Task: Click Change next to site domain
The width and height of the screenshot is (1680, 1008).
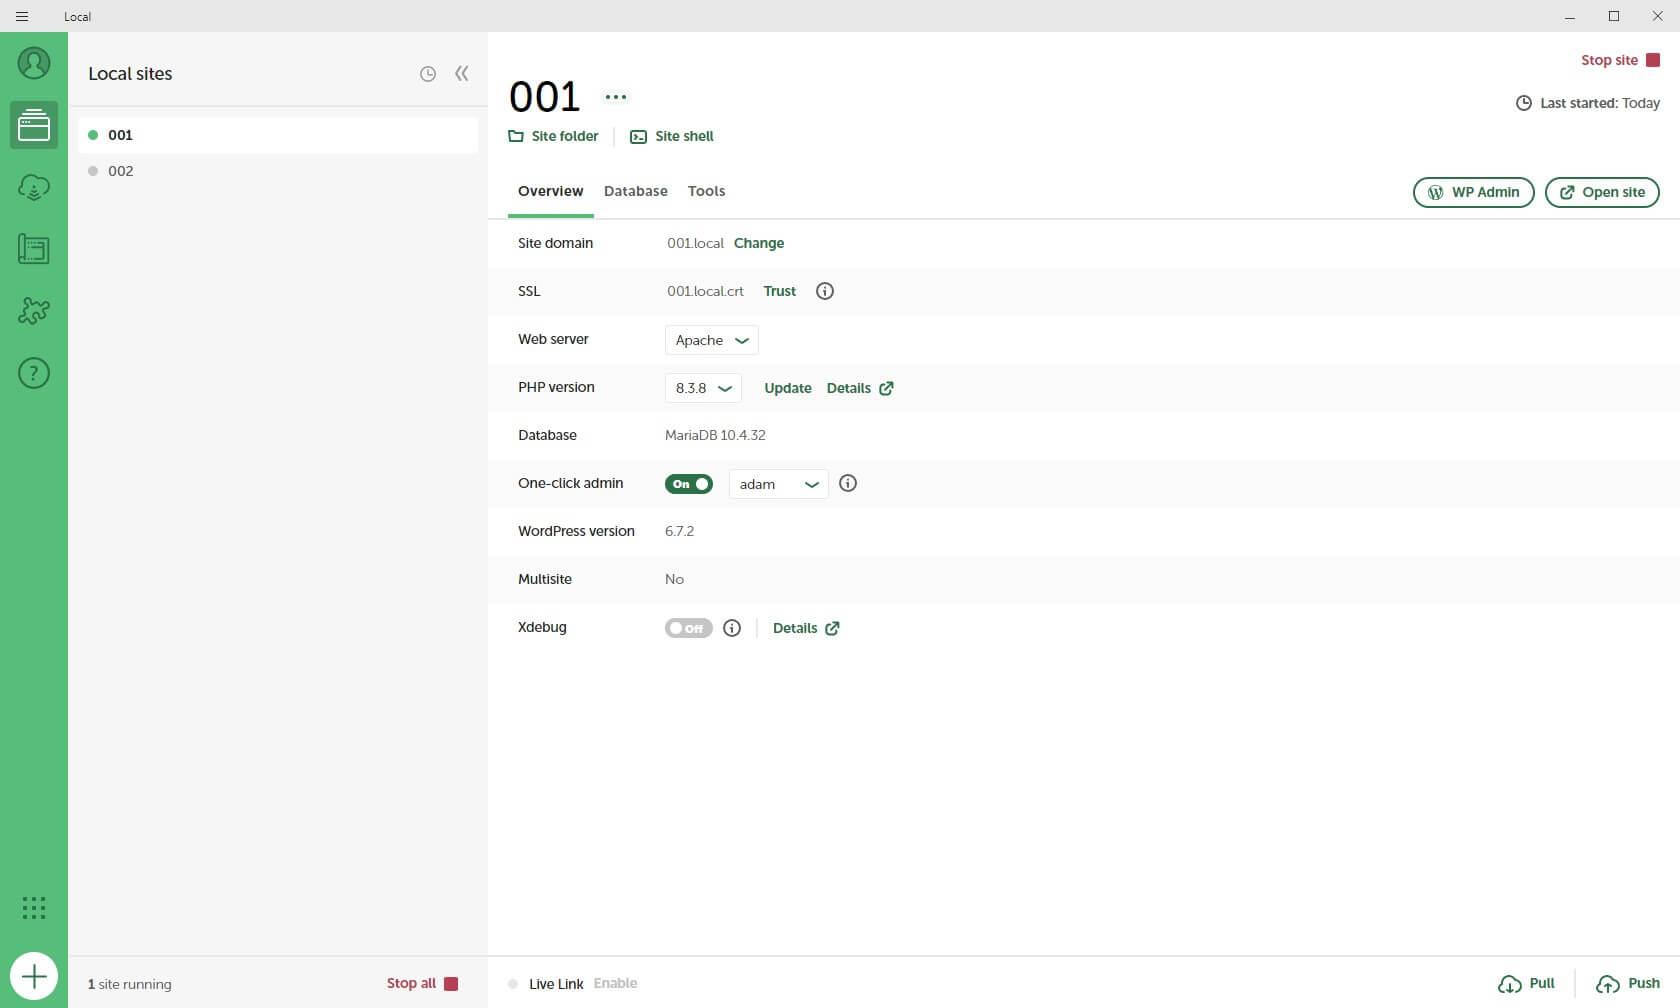Action: click(759, 243)
